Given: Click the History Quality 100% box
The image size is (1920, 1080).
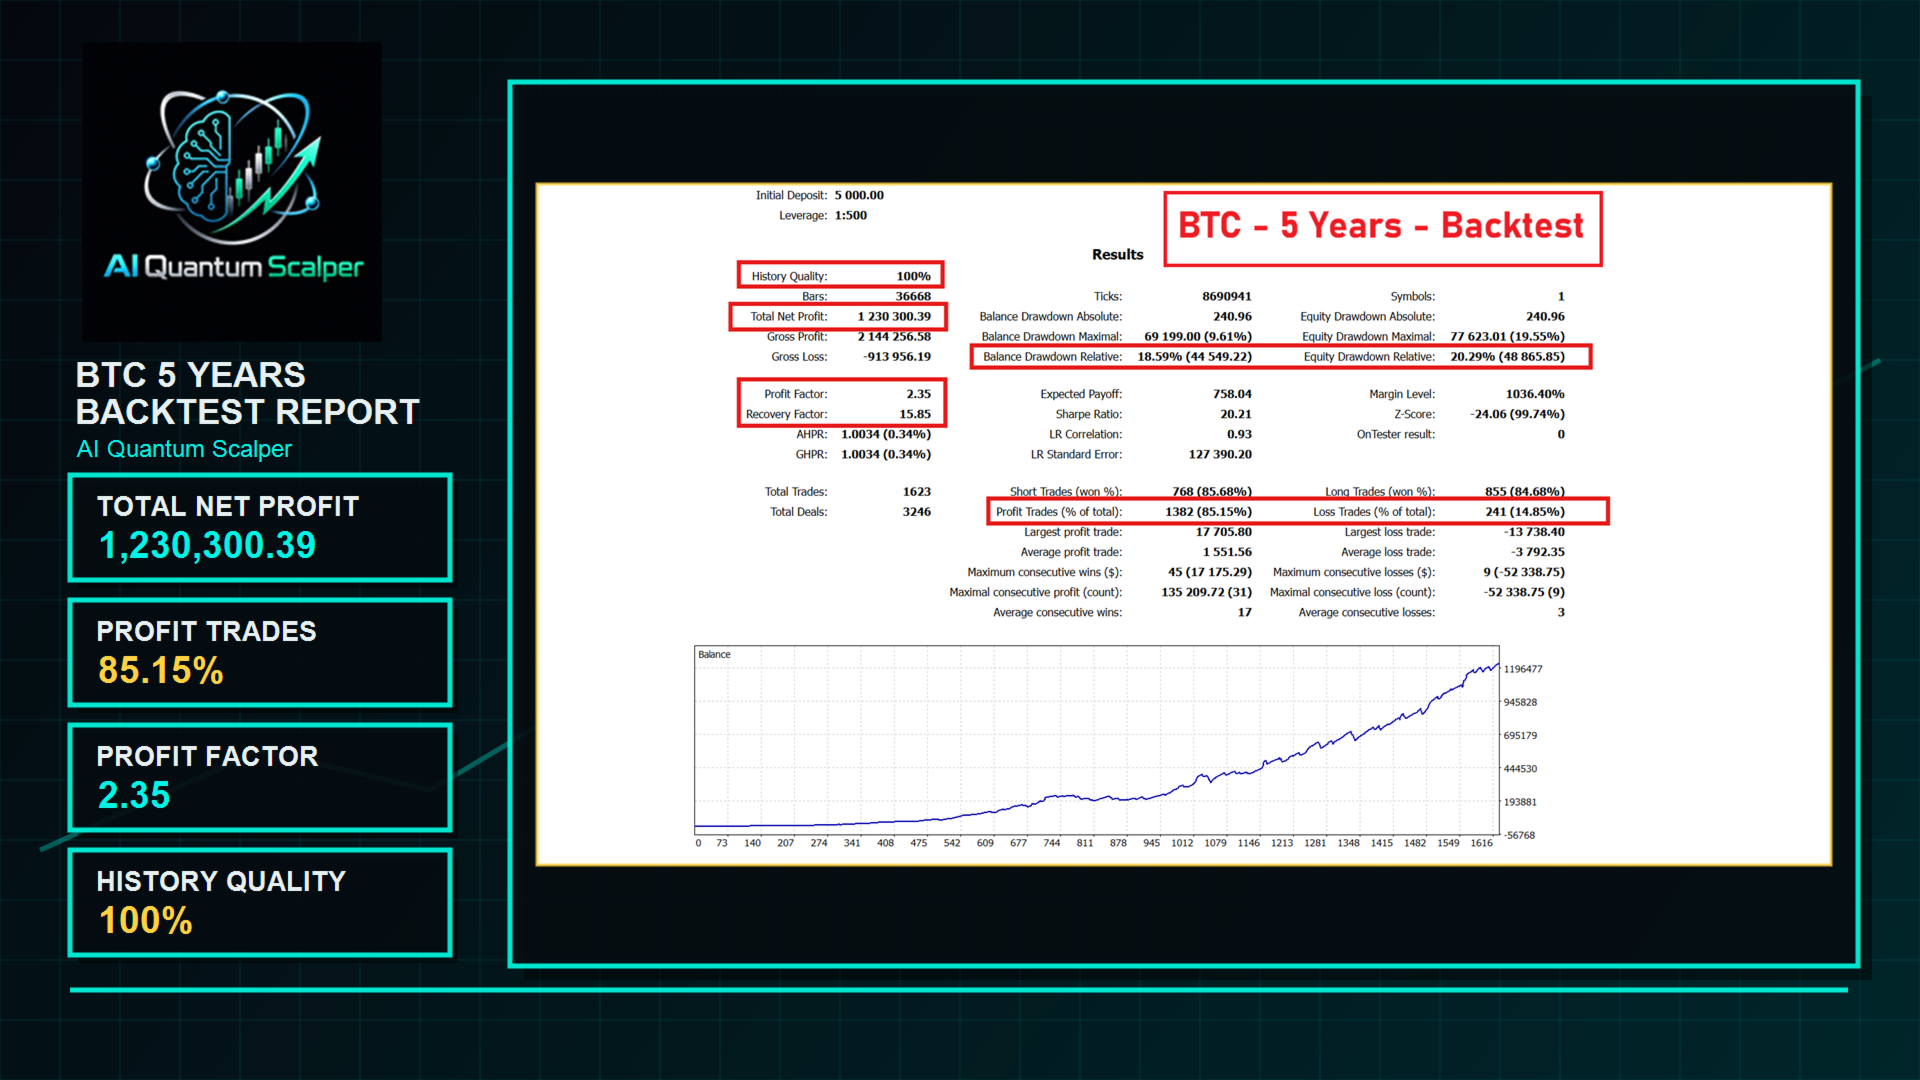Looking at the screenshot, I should 260,902.
